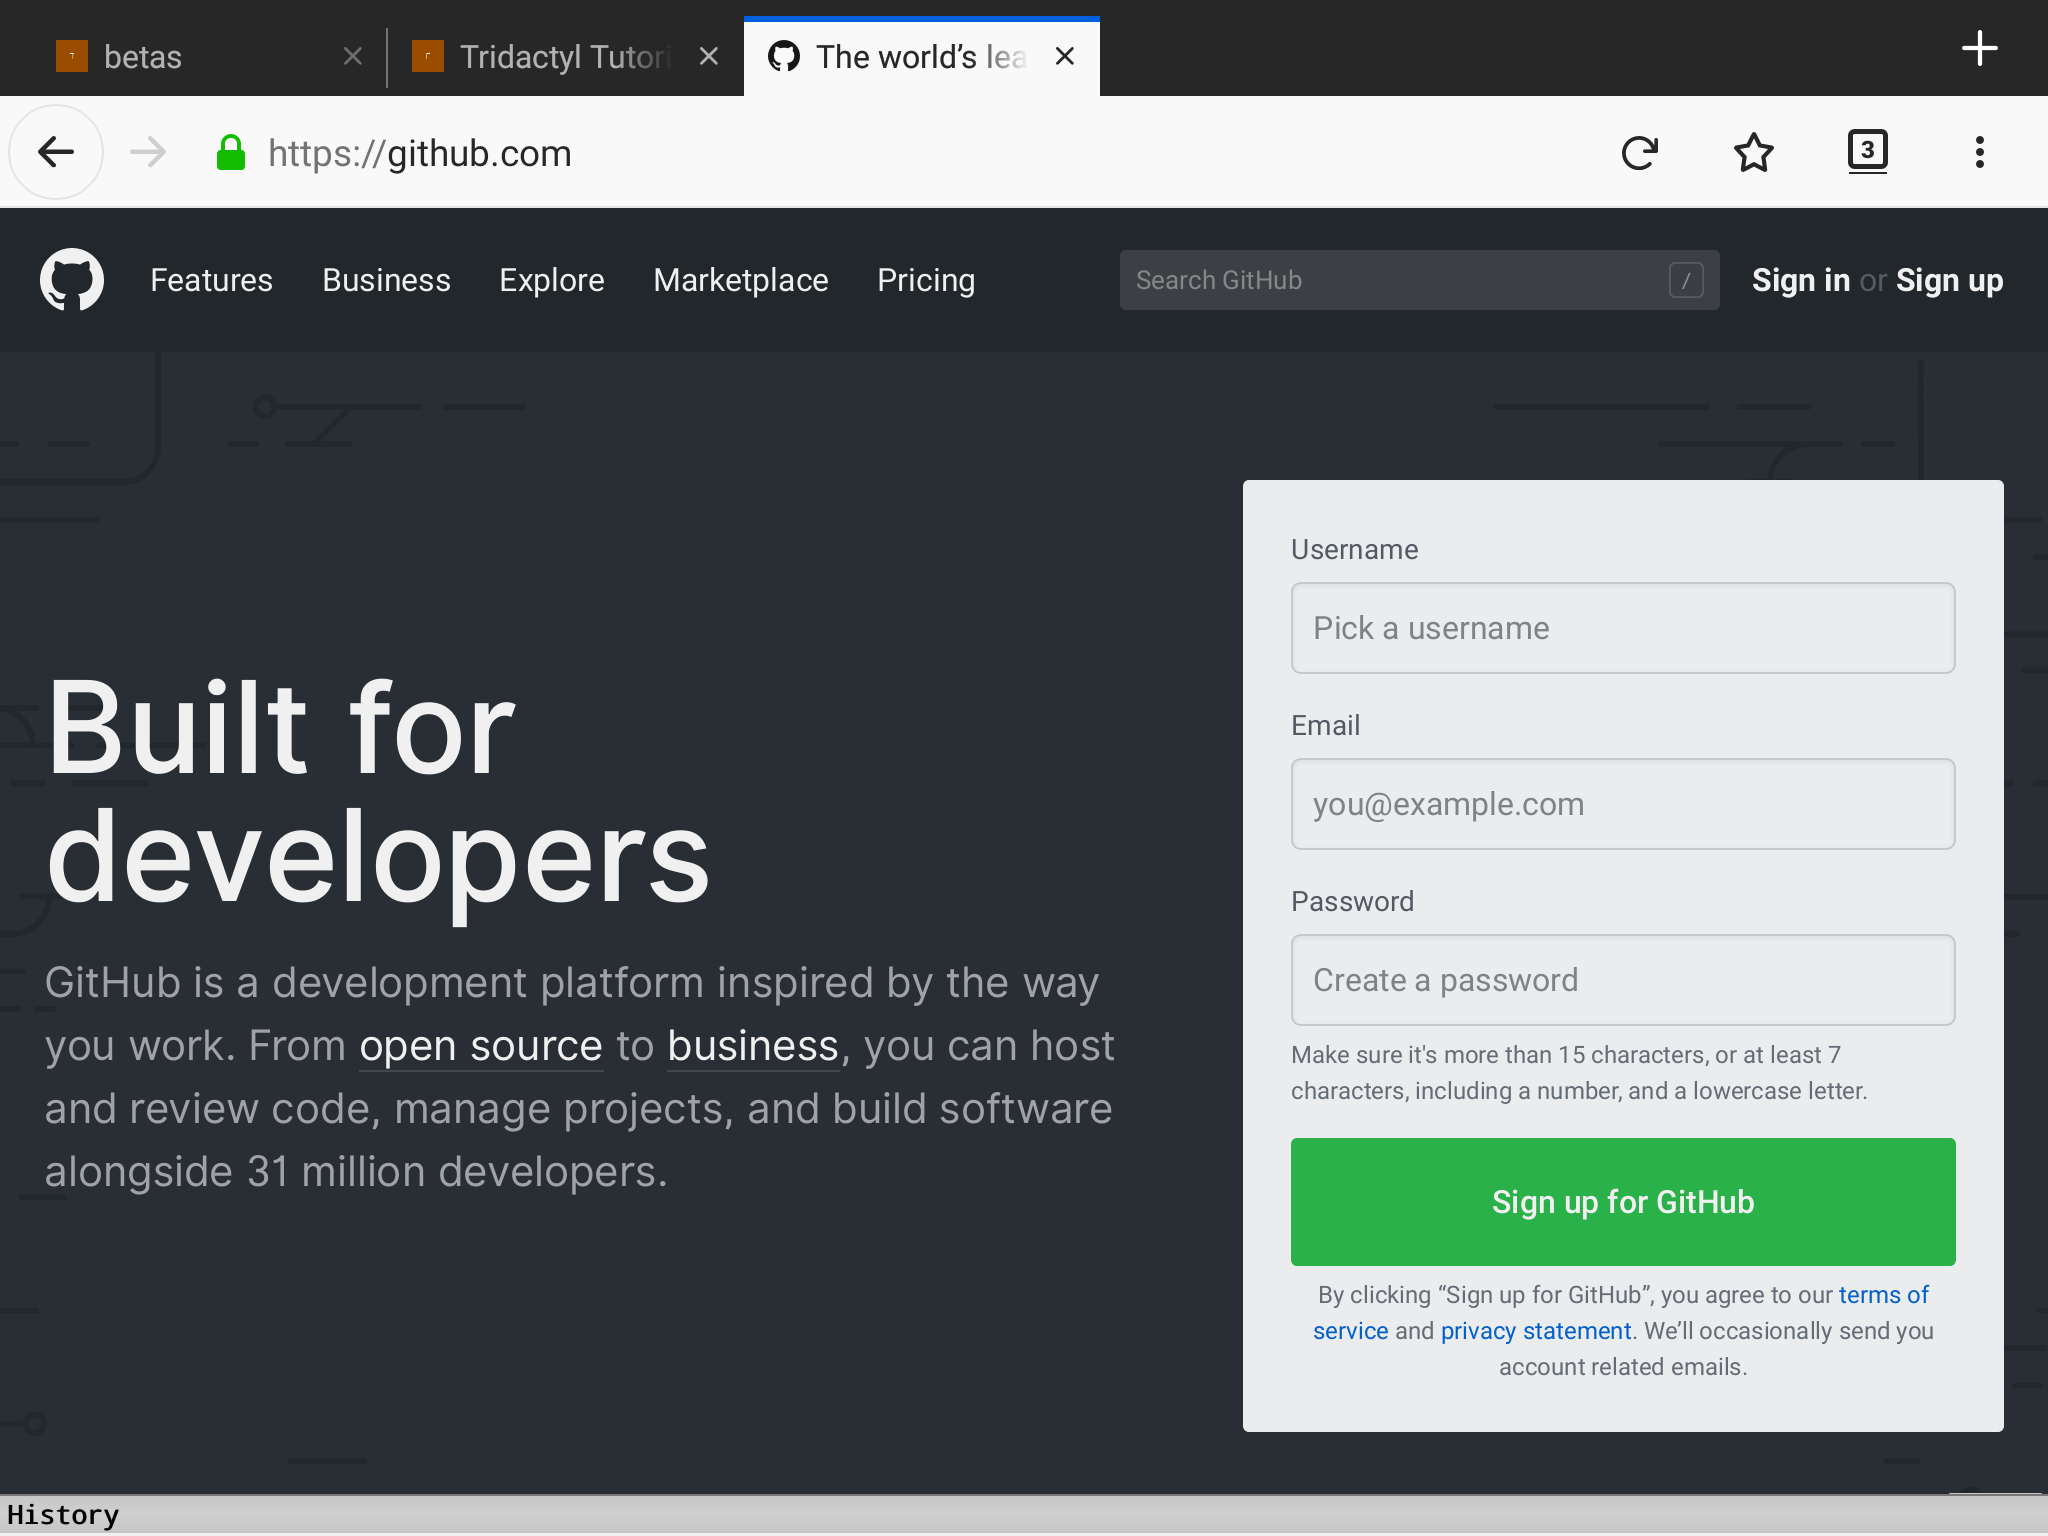Image resolution: width=2048 pixels, height=1536 pixels.
Task: Bookmark this page with the star
Action: [x=1754, y=152]
